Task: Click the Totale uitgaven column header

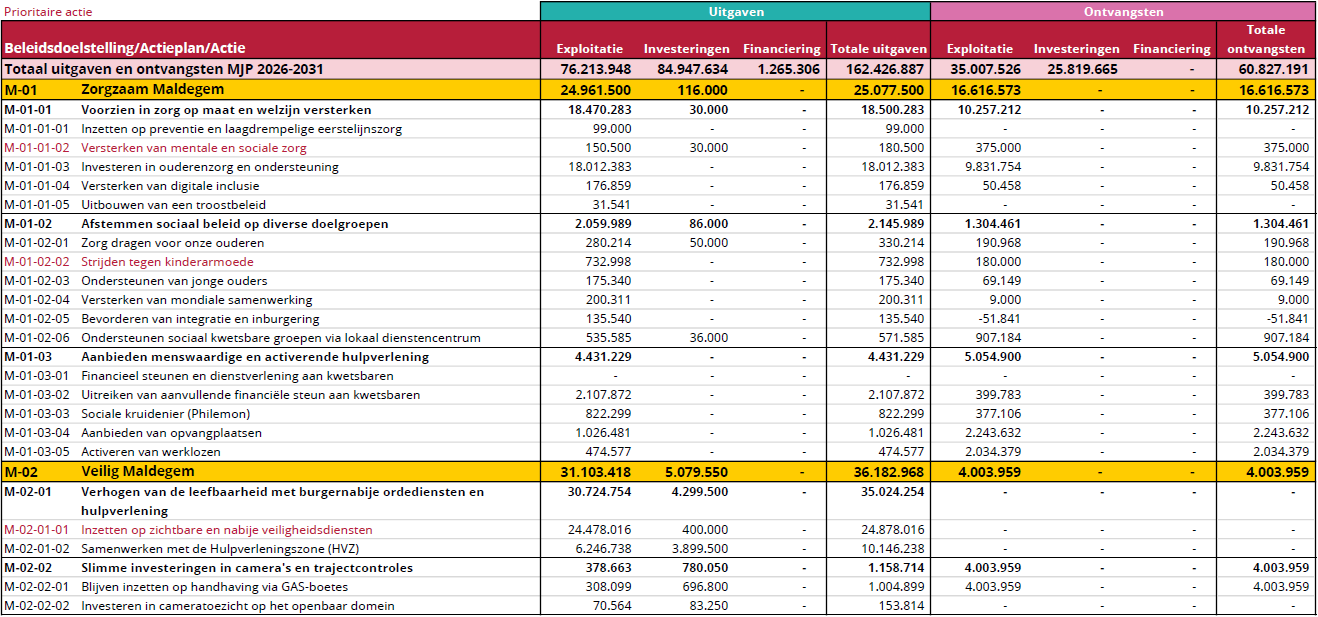Action: (x=879, y=49)
